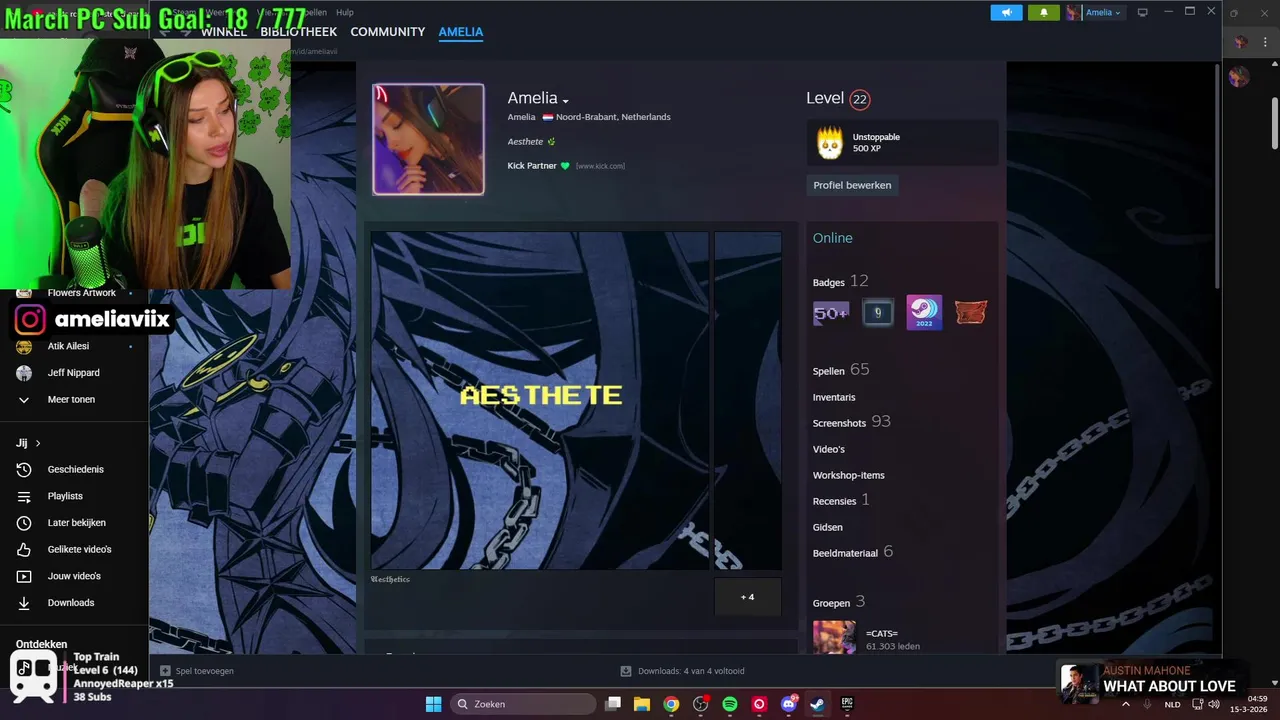Image resolution: width=1280 pixels, height=720 pixels.
Task: Click the Amelia profile avatar picture
Action: click(428, 139)
